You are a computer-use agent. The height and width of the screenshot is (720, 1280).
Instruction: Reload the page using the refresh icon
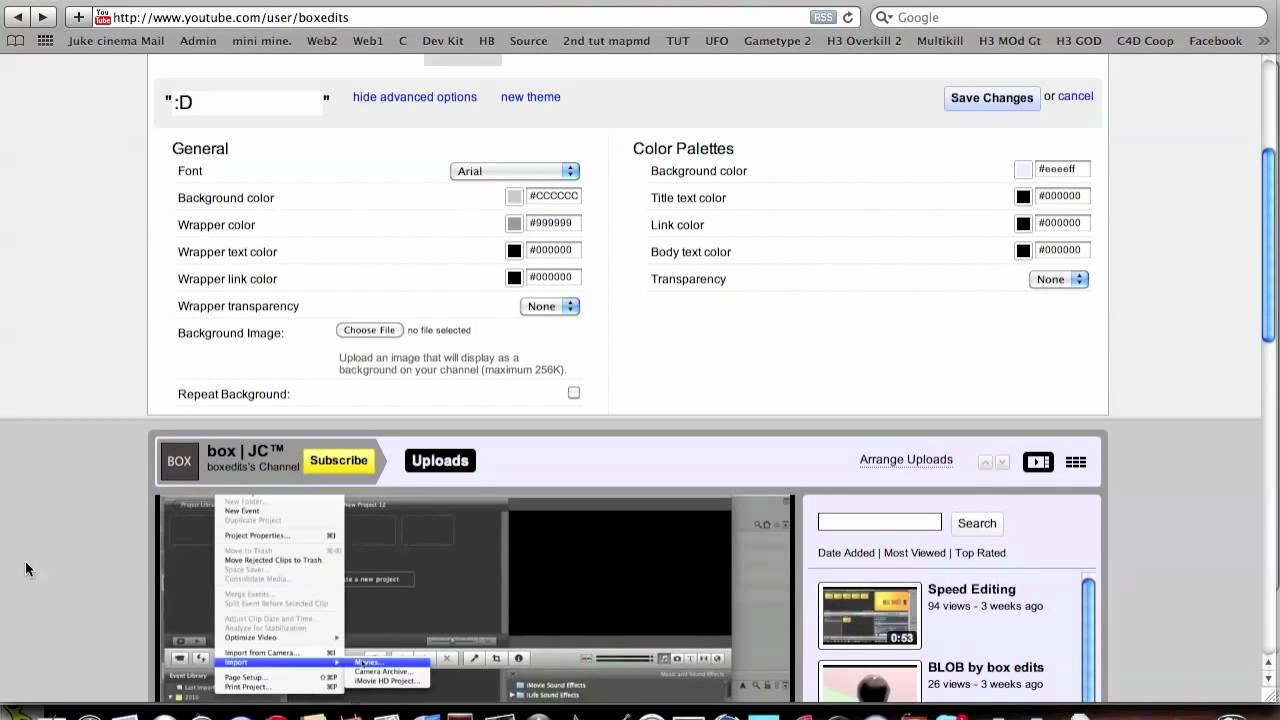pyautogui.click(x=848, y=17)
